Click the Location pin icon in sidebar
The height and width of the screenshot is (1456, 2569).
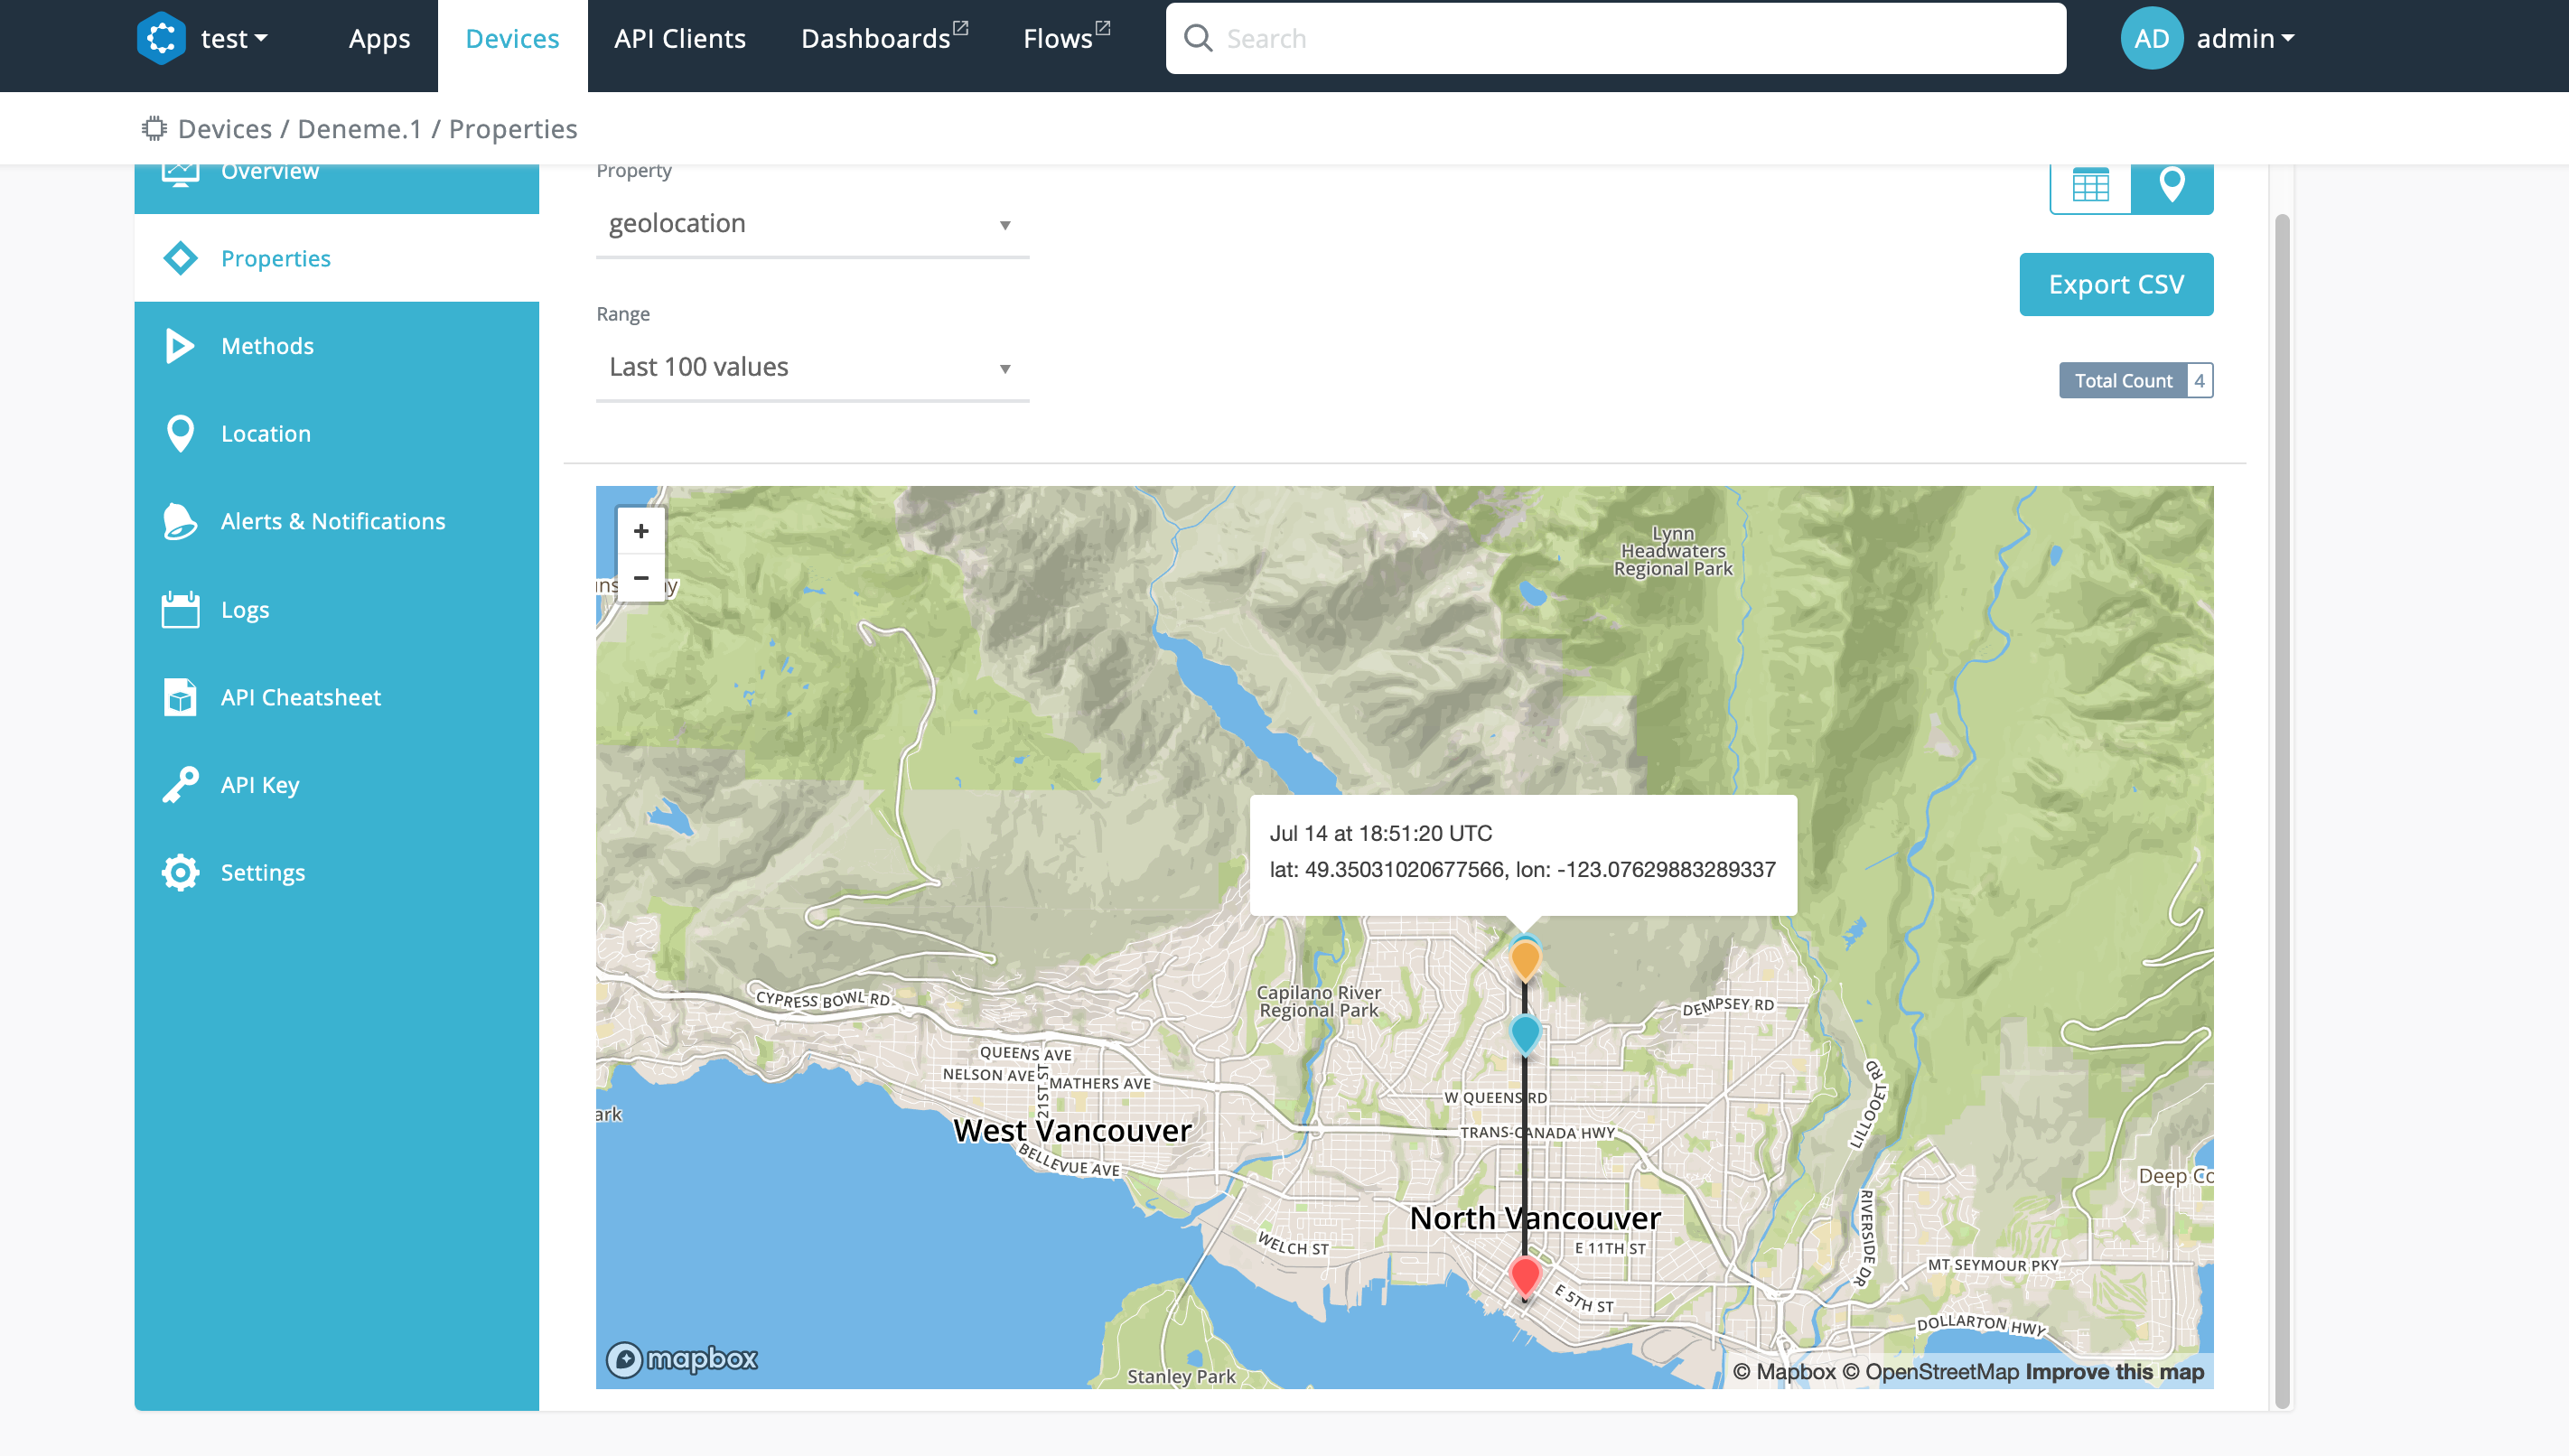(180, 433)
